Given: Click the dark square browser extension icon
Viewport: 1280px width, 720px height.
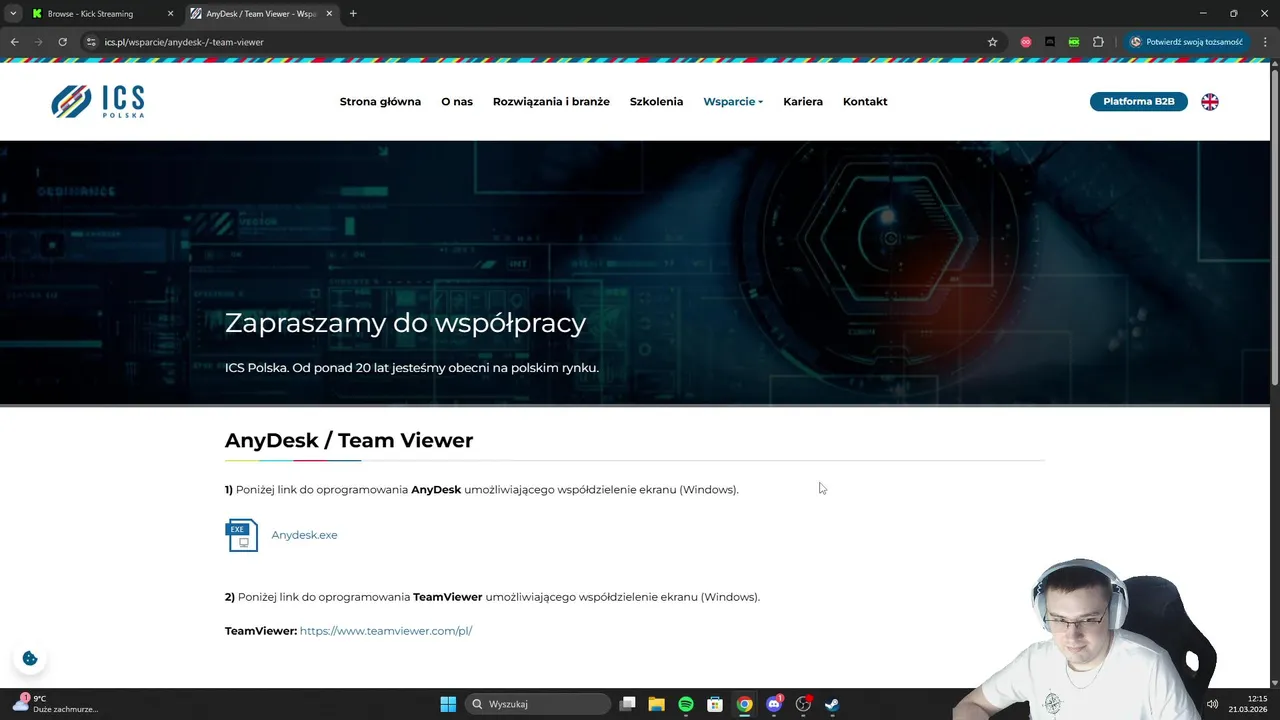Looking at the screenshot, I should click(x=1049, y=42).
